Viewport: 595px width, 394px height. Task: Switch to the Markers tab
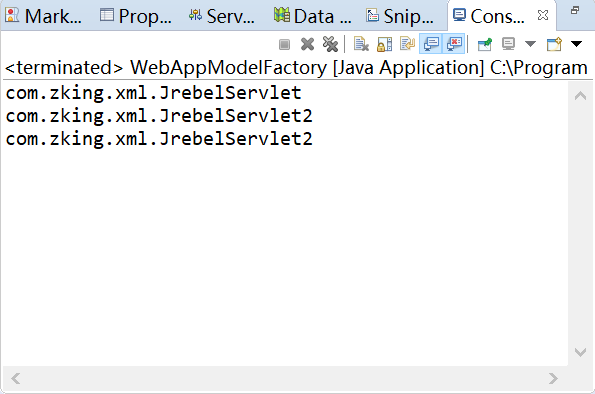[44, 16]
